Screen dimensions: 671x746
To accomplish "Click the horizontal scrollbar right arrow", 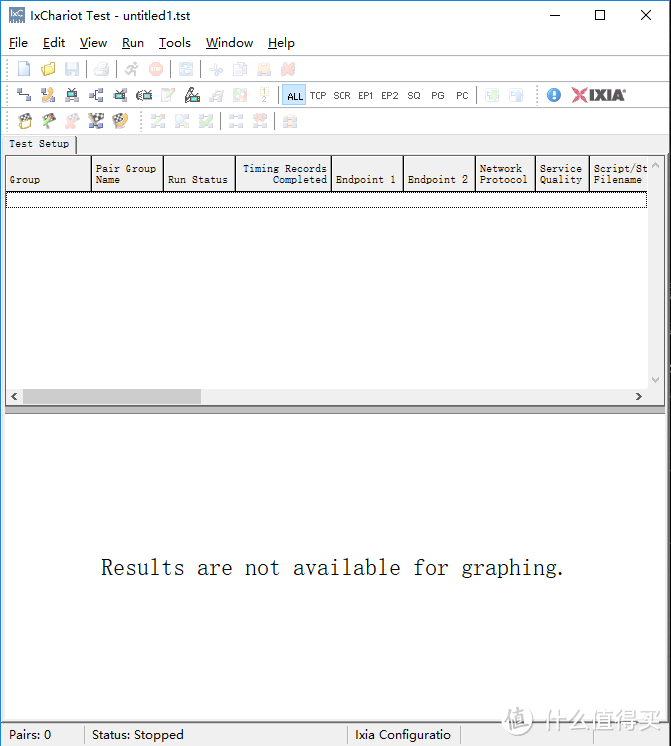I will point(639,396).
